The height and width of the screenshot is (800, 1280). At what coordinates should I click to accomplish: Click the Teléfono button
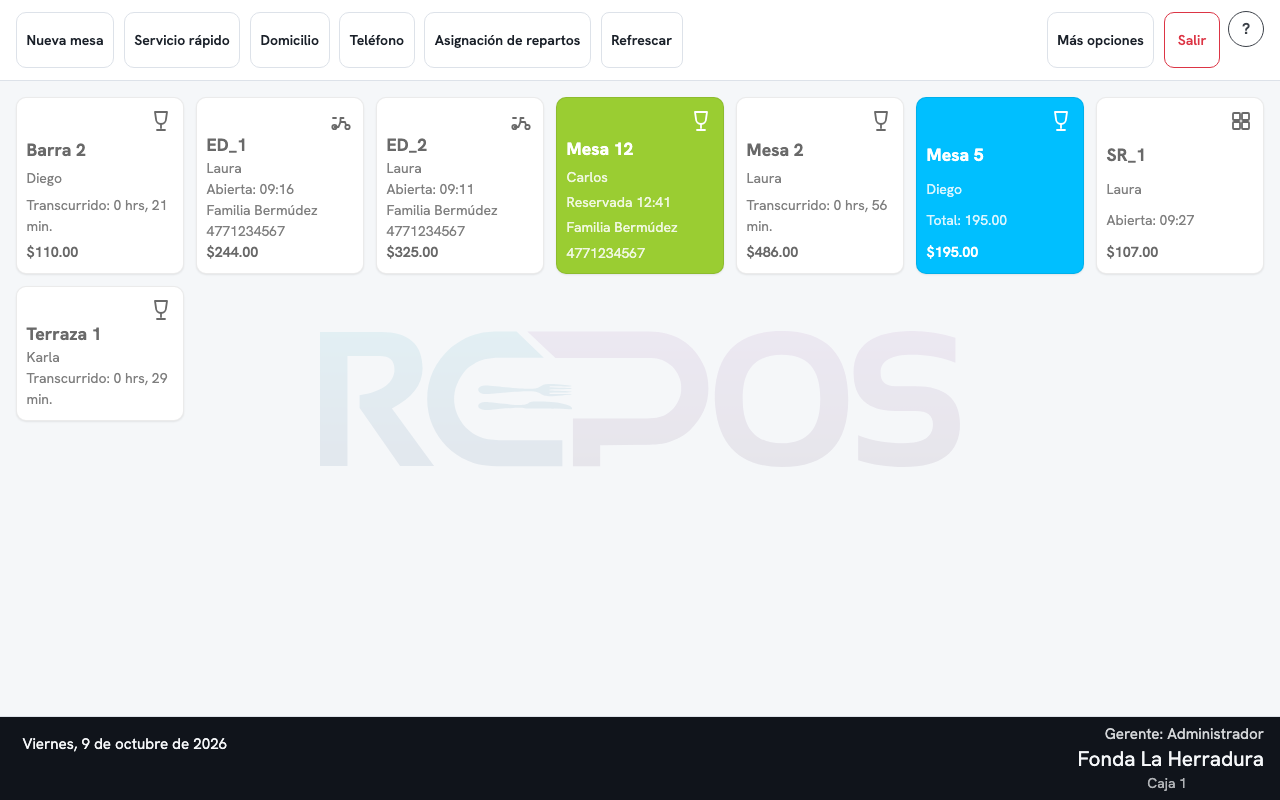pos(377,40)
